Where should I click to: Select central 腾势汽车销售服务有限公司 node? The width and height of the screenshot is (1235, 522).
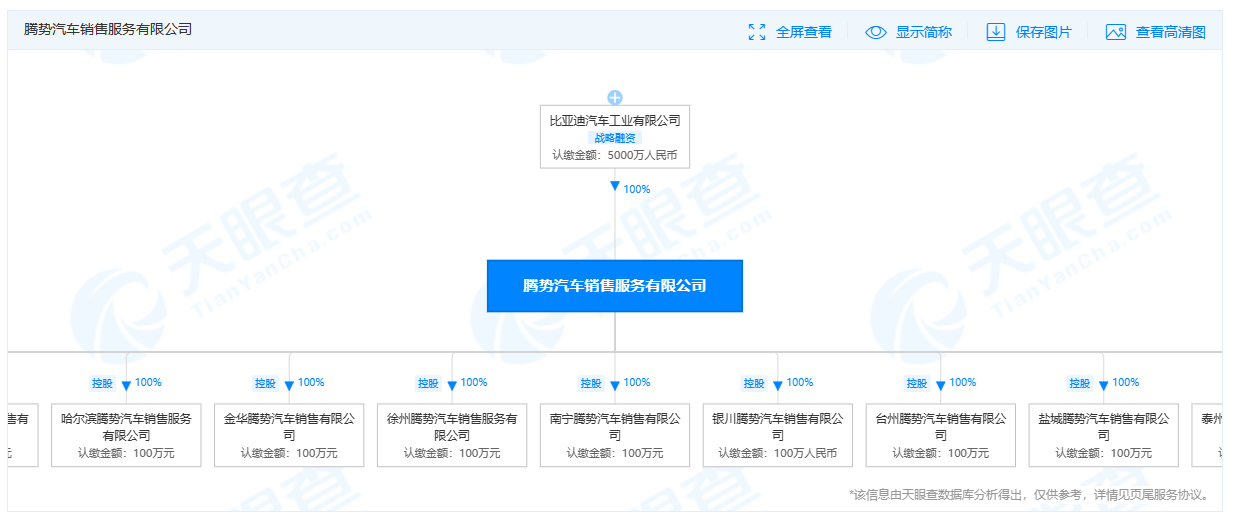(615, 286)
